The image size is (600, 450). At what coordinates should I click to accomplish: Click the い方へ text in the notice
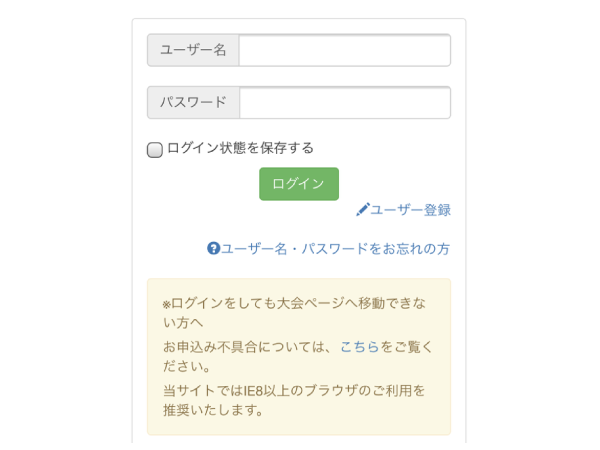coord(183,323)
